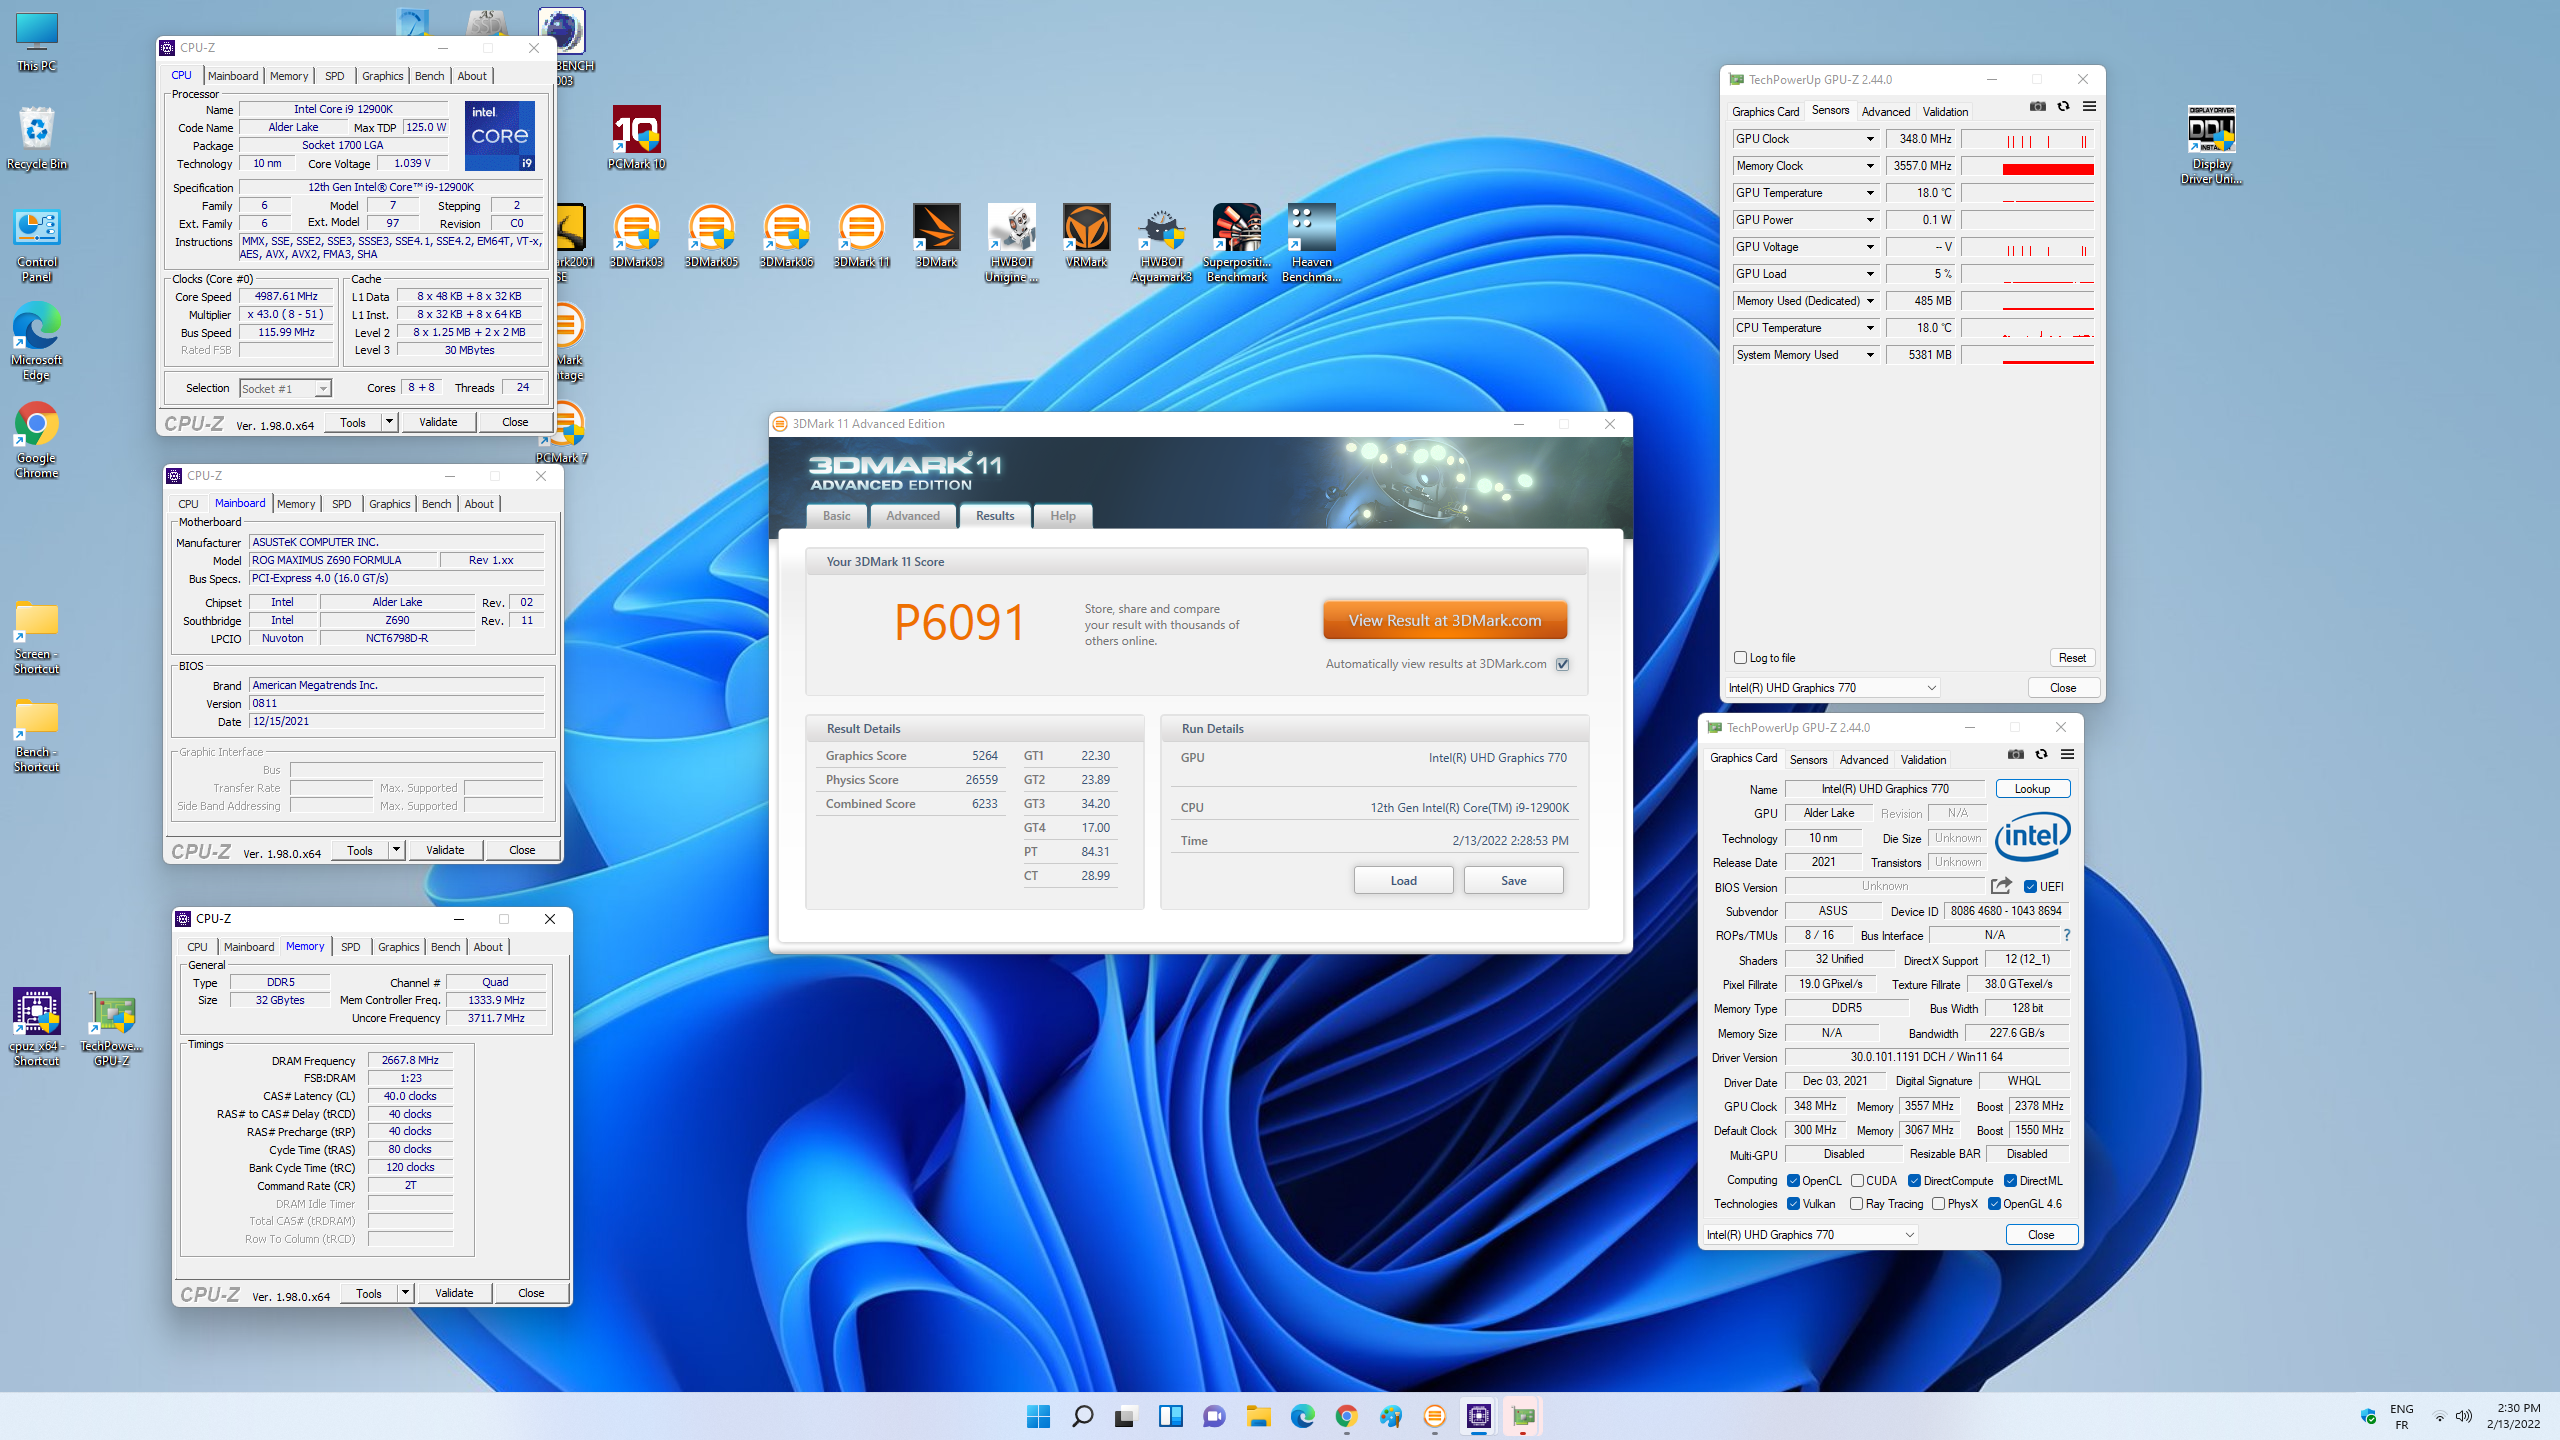Viewport: 2560px width, 1440px height.
Task: Click the Load button in Run Details
Action: [x=1403, y=880]
